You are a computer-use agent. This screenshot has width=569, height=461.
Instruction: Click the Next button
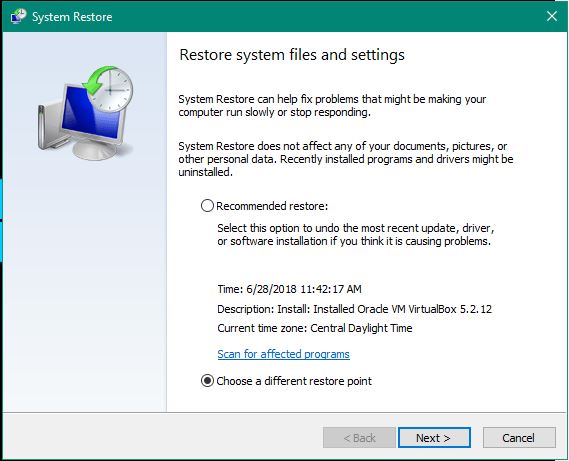point(434,437)
